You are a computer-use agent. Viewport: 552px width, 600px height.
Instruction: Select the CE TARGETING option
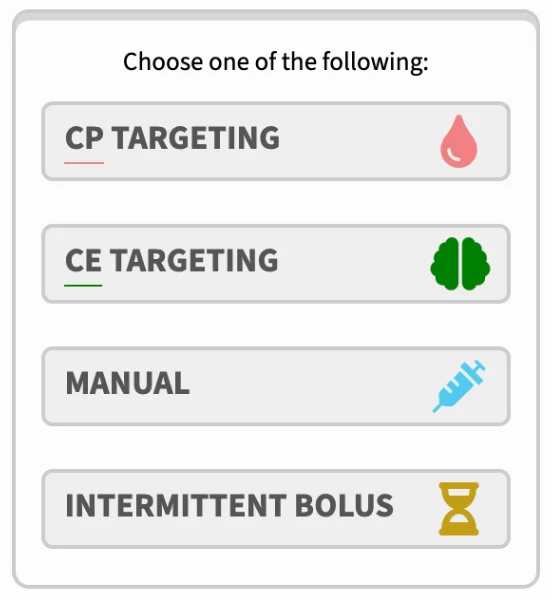[276, 264]
